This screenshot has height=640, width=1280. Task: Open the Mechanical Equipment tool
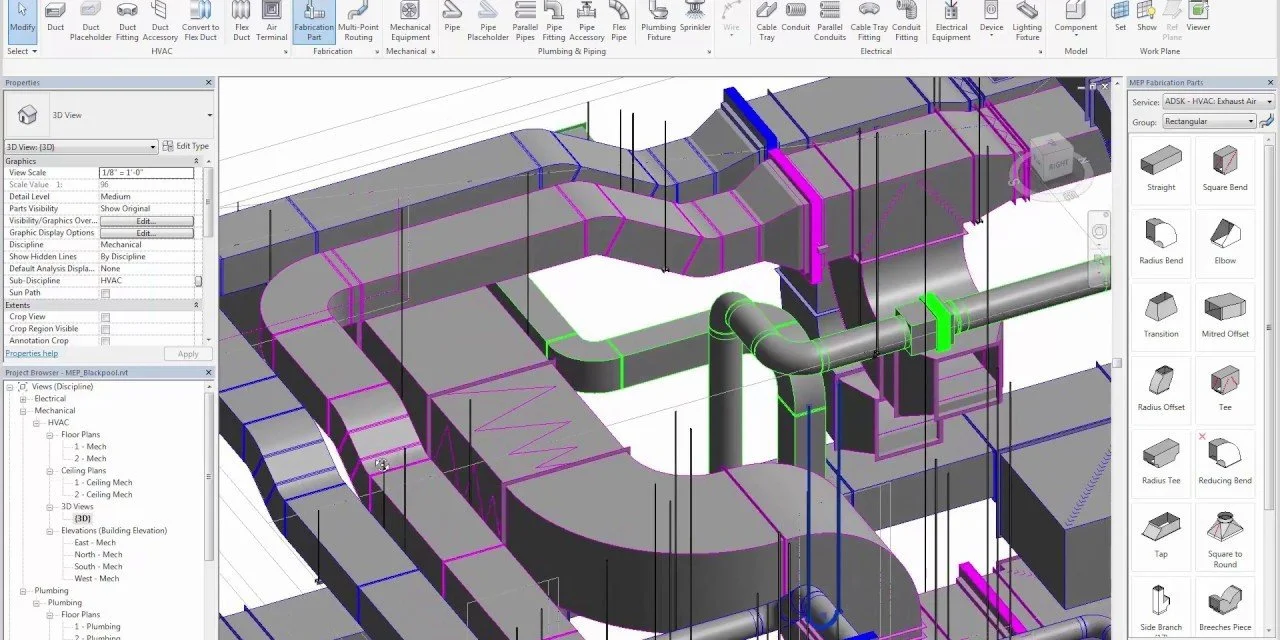(410, 20)
